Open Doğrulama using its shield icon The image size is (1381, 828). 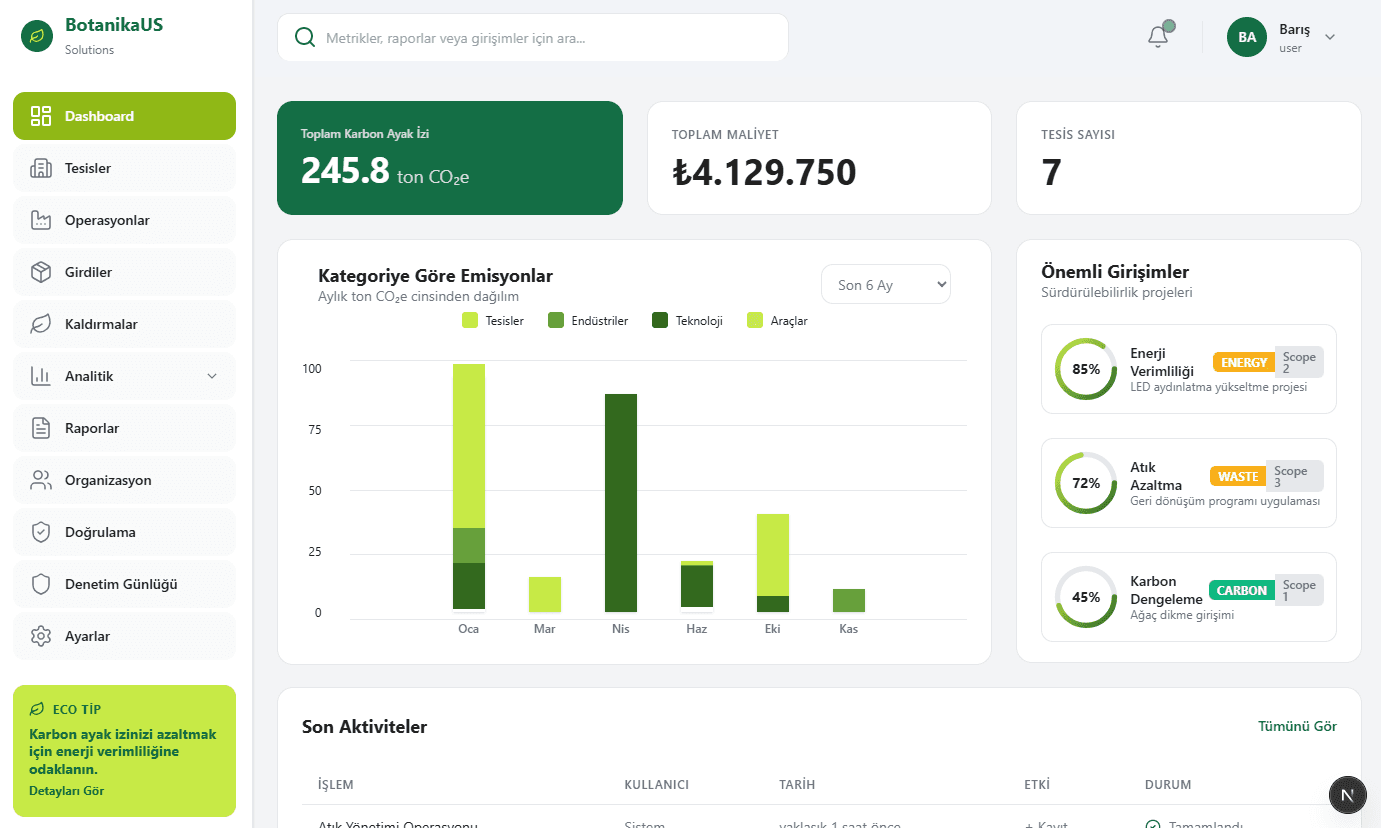click(40, 531)
